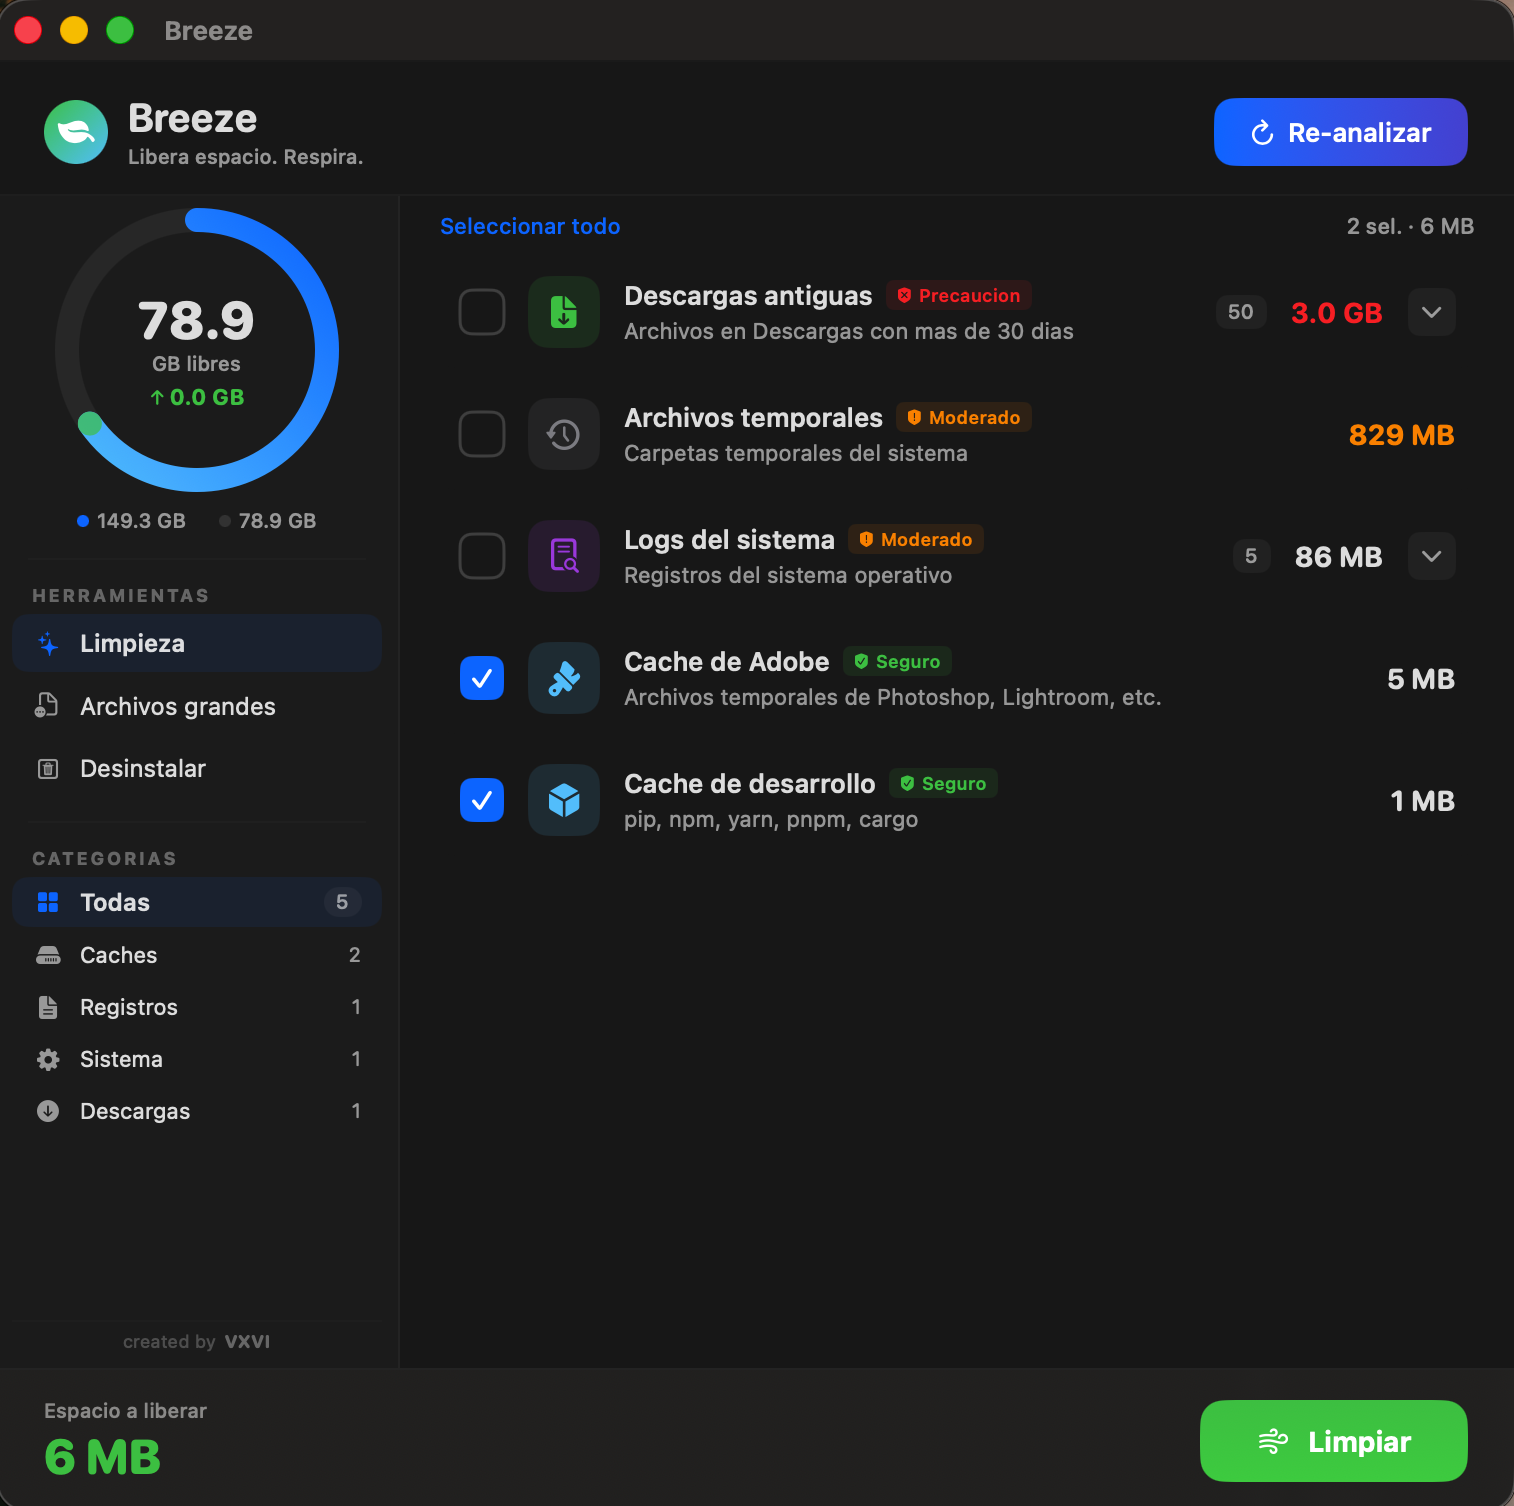Viewport: 1514px width, 1506px height.
Task: Uncheck the Cache de Adobe checkbox
Action: point(482,678)
